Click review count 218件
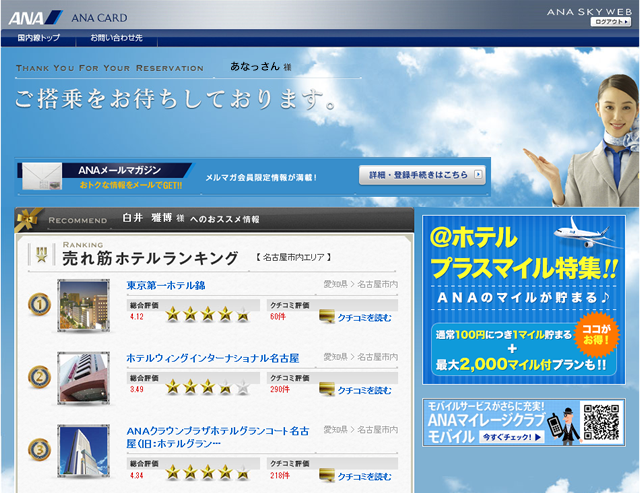Image resolution: width=640 pixels, height=493 pixels. point(280,475)
